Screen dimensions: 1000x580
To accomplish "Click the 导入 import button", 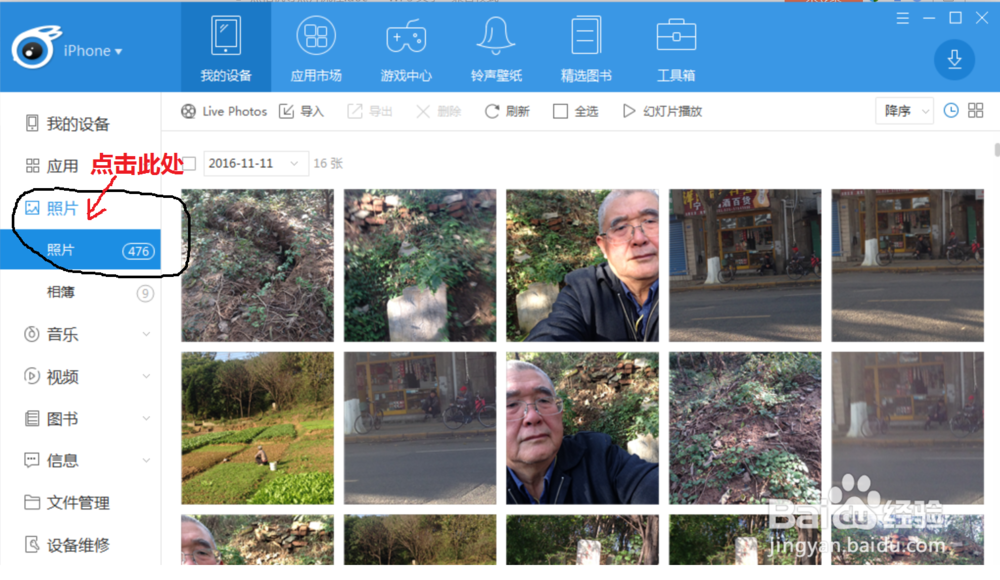I will tap(302, 112).
